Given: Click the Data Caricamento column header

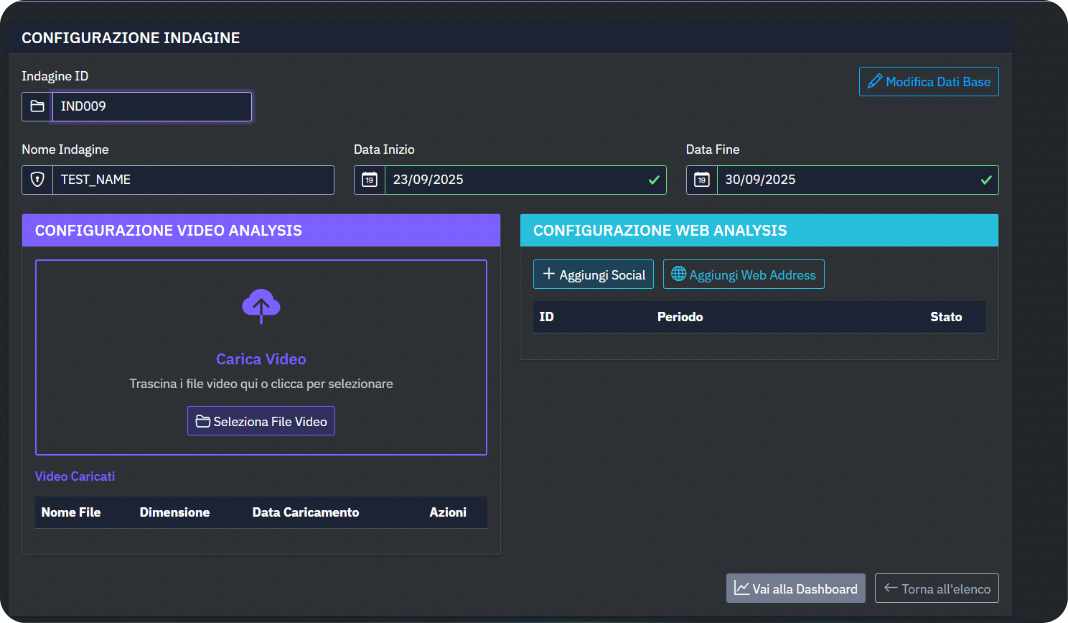Looking at the screenshot, I should click(305, 512).
